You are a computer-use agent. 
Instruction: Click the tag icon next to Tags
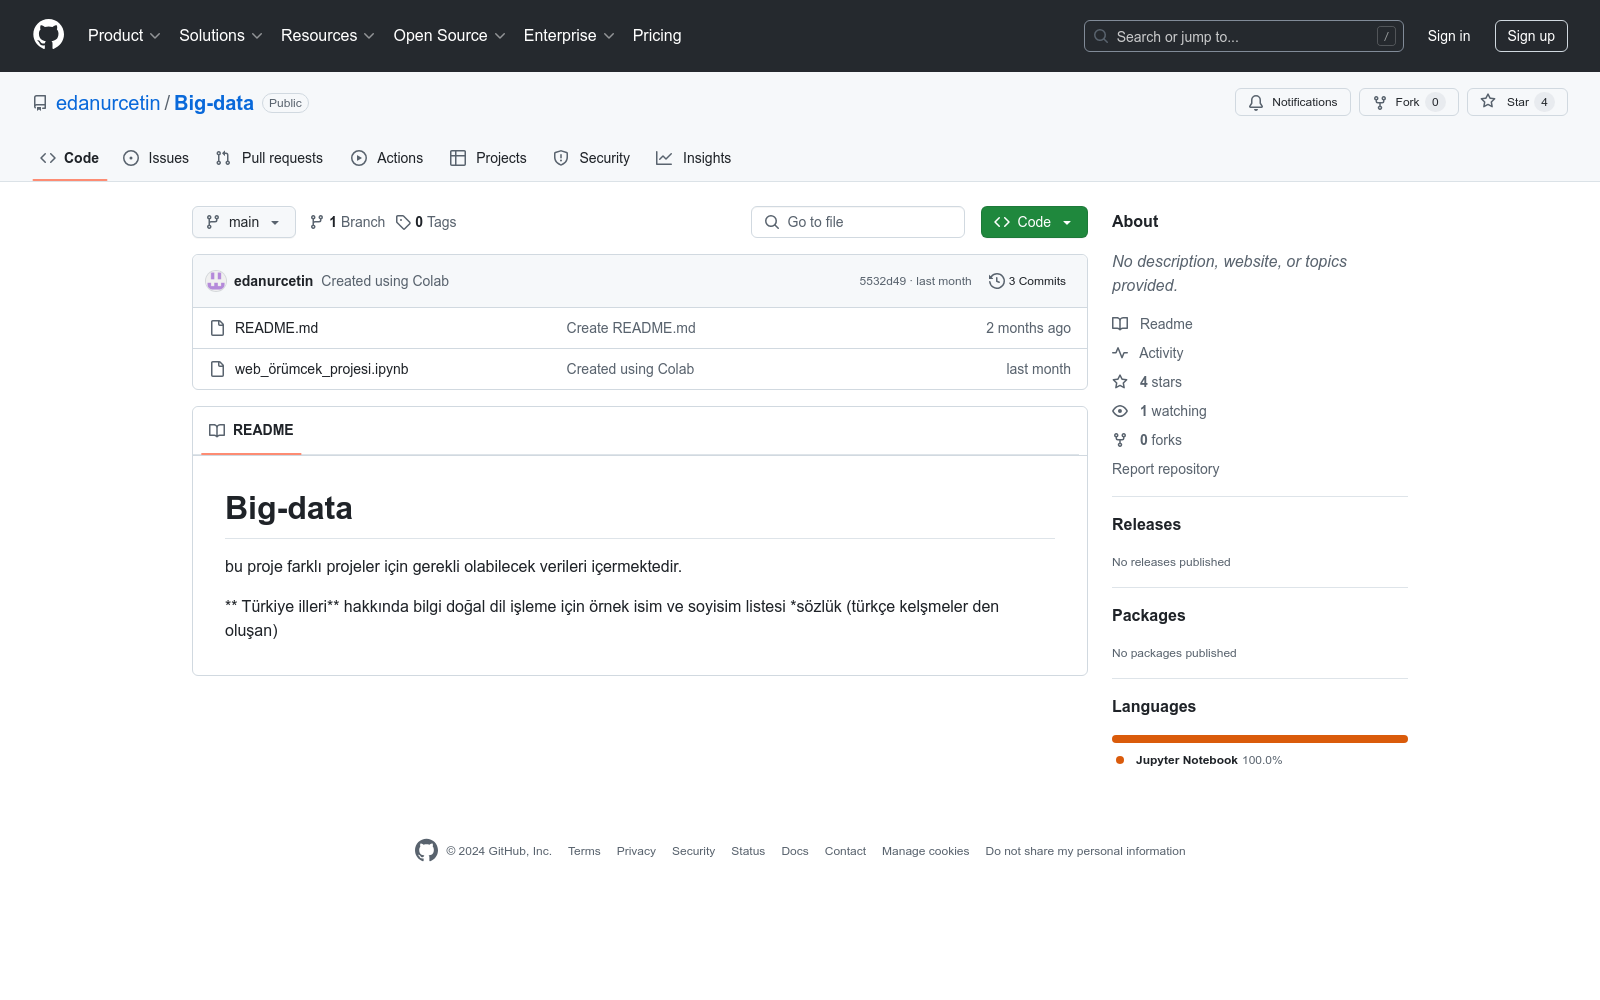(403, 222)
